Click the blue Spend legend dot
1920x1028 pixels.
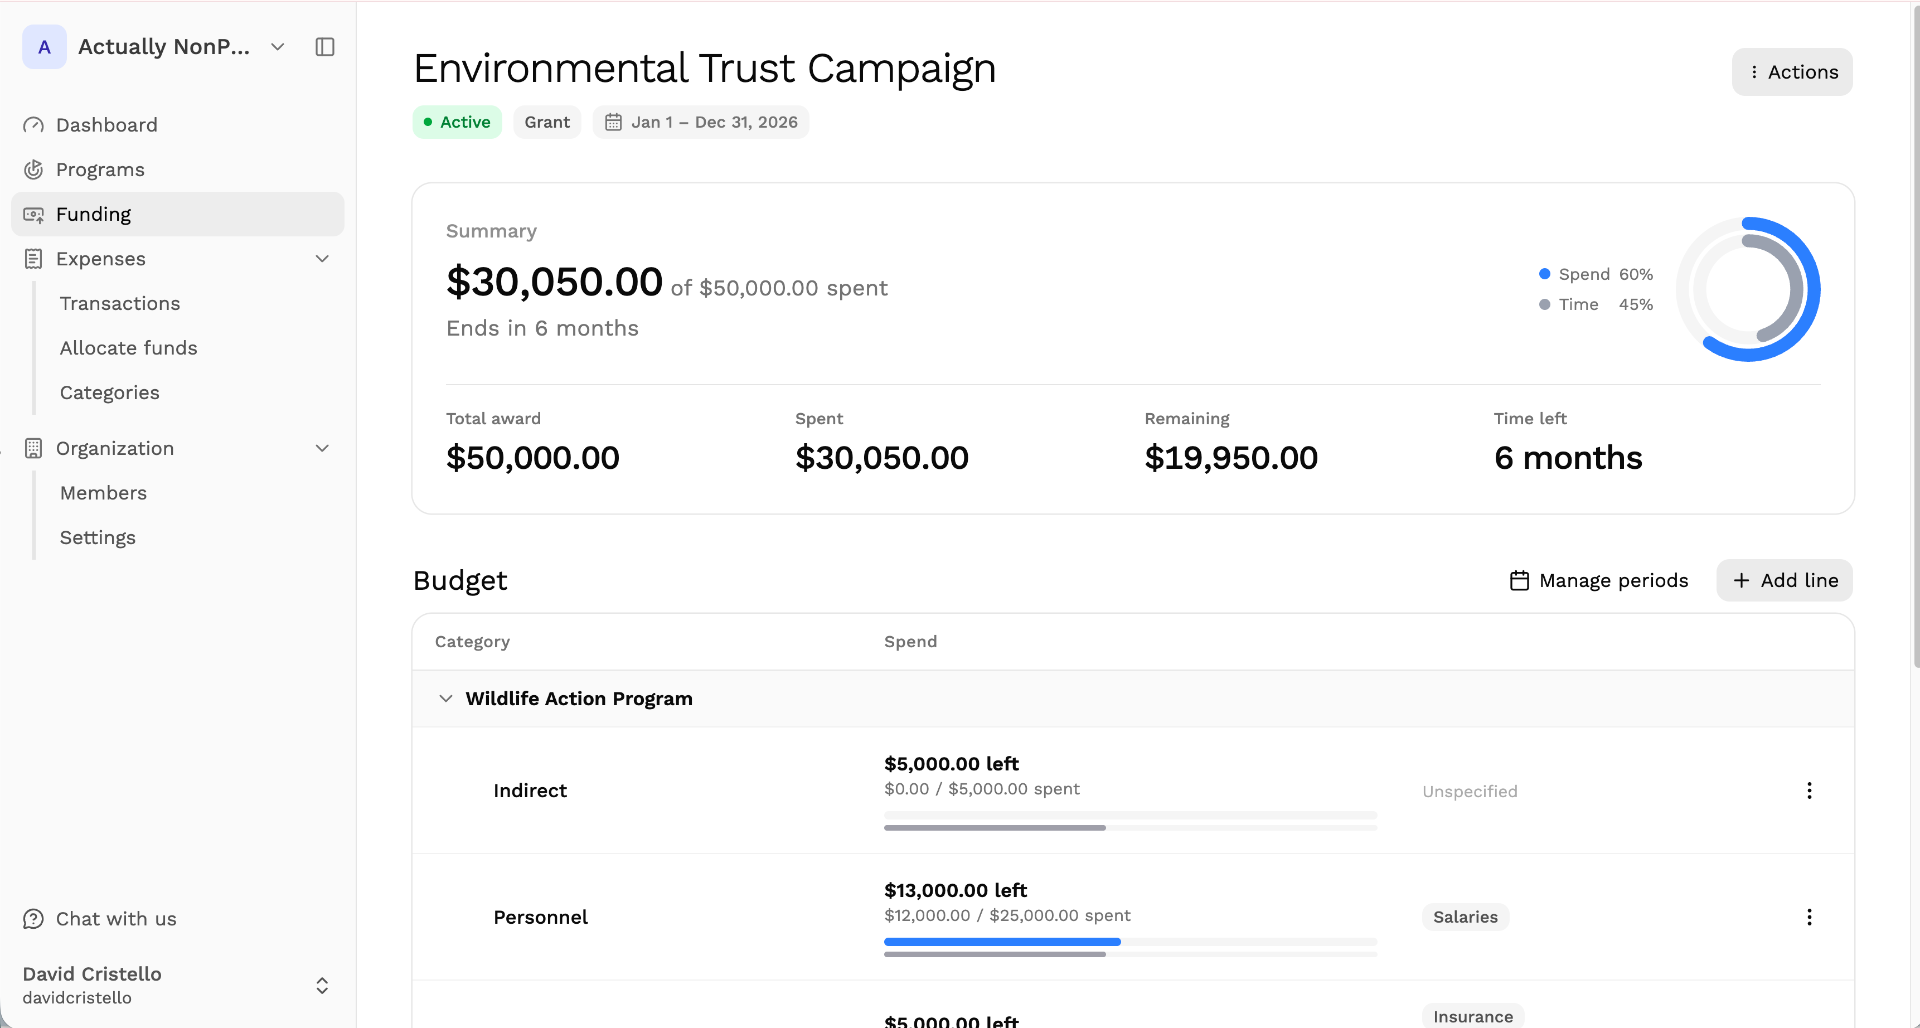pos(1545,274)
